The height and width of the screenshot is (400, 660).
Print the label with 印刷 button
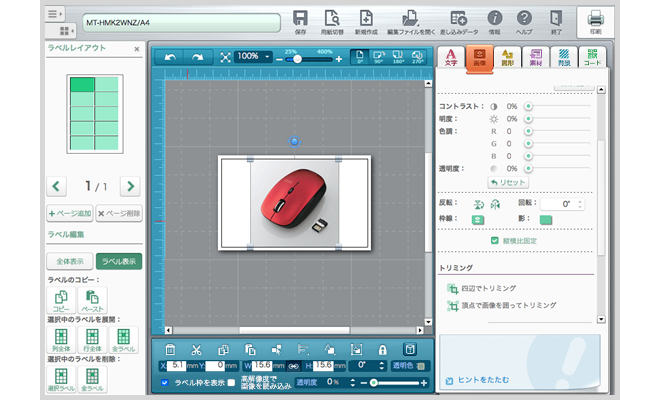click(x=595, y=22)
